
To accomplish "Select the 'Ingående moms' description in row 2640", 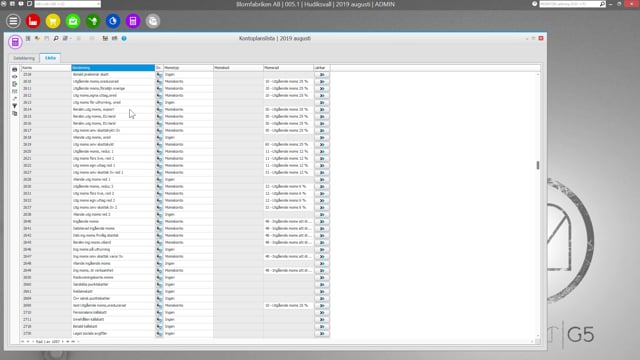I will pyautogui.click(x=113, y=222).
